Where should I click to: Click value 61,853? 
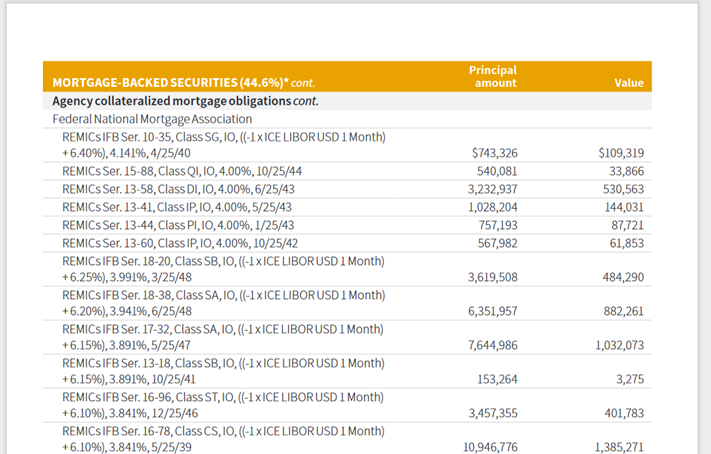click(x=627, y=244)
